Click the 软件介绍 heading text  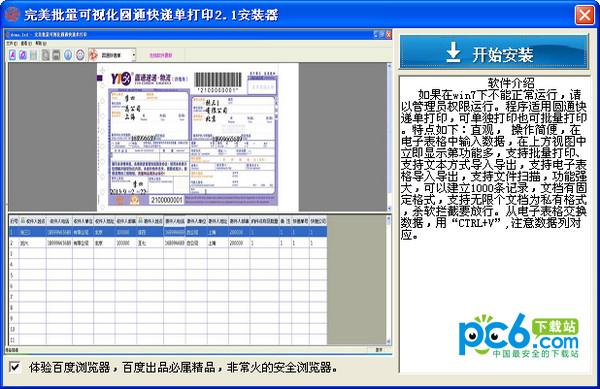[x=511, y=83]
